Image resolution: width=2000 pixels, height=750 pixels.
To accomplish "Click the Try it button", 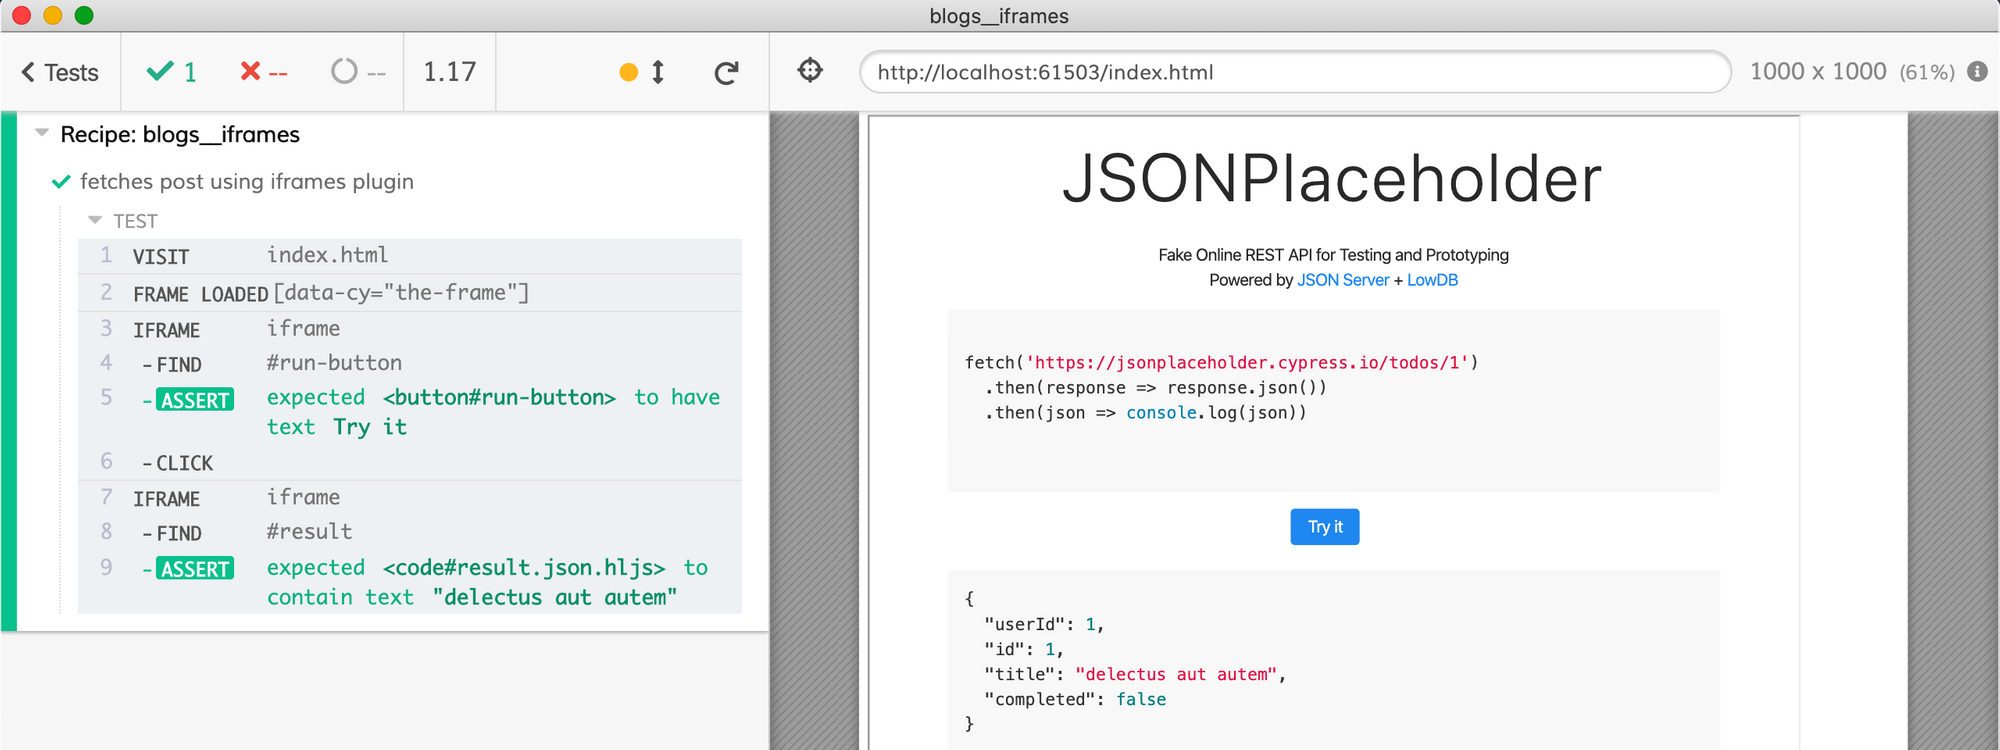I will tap(1325, 527).
